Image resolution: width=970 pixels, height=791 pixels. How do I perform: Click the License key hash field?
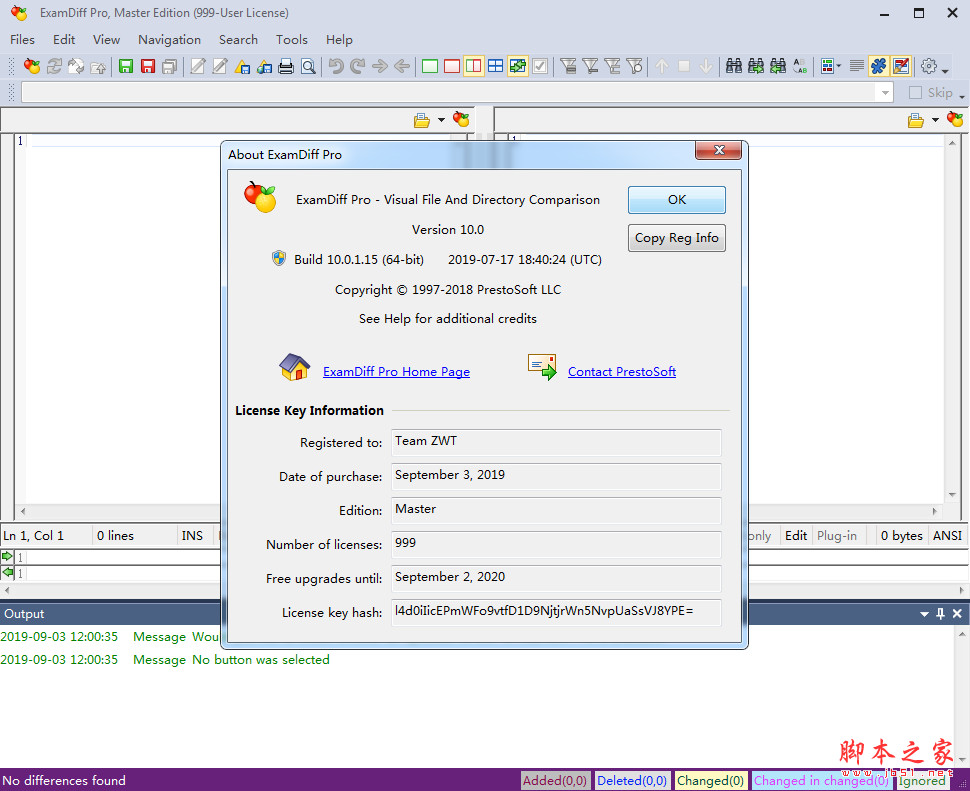556,612
